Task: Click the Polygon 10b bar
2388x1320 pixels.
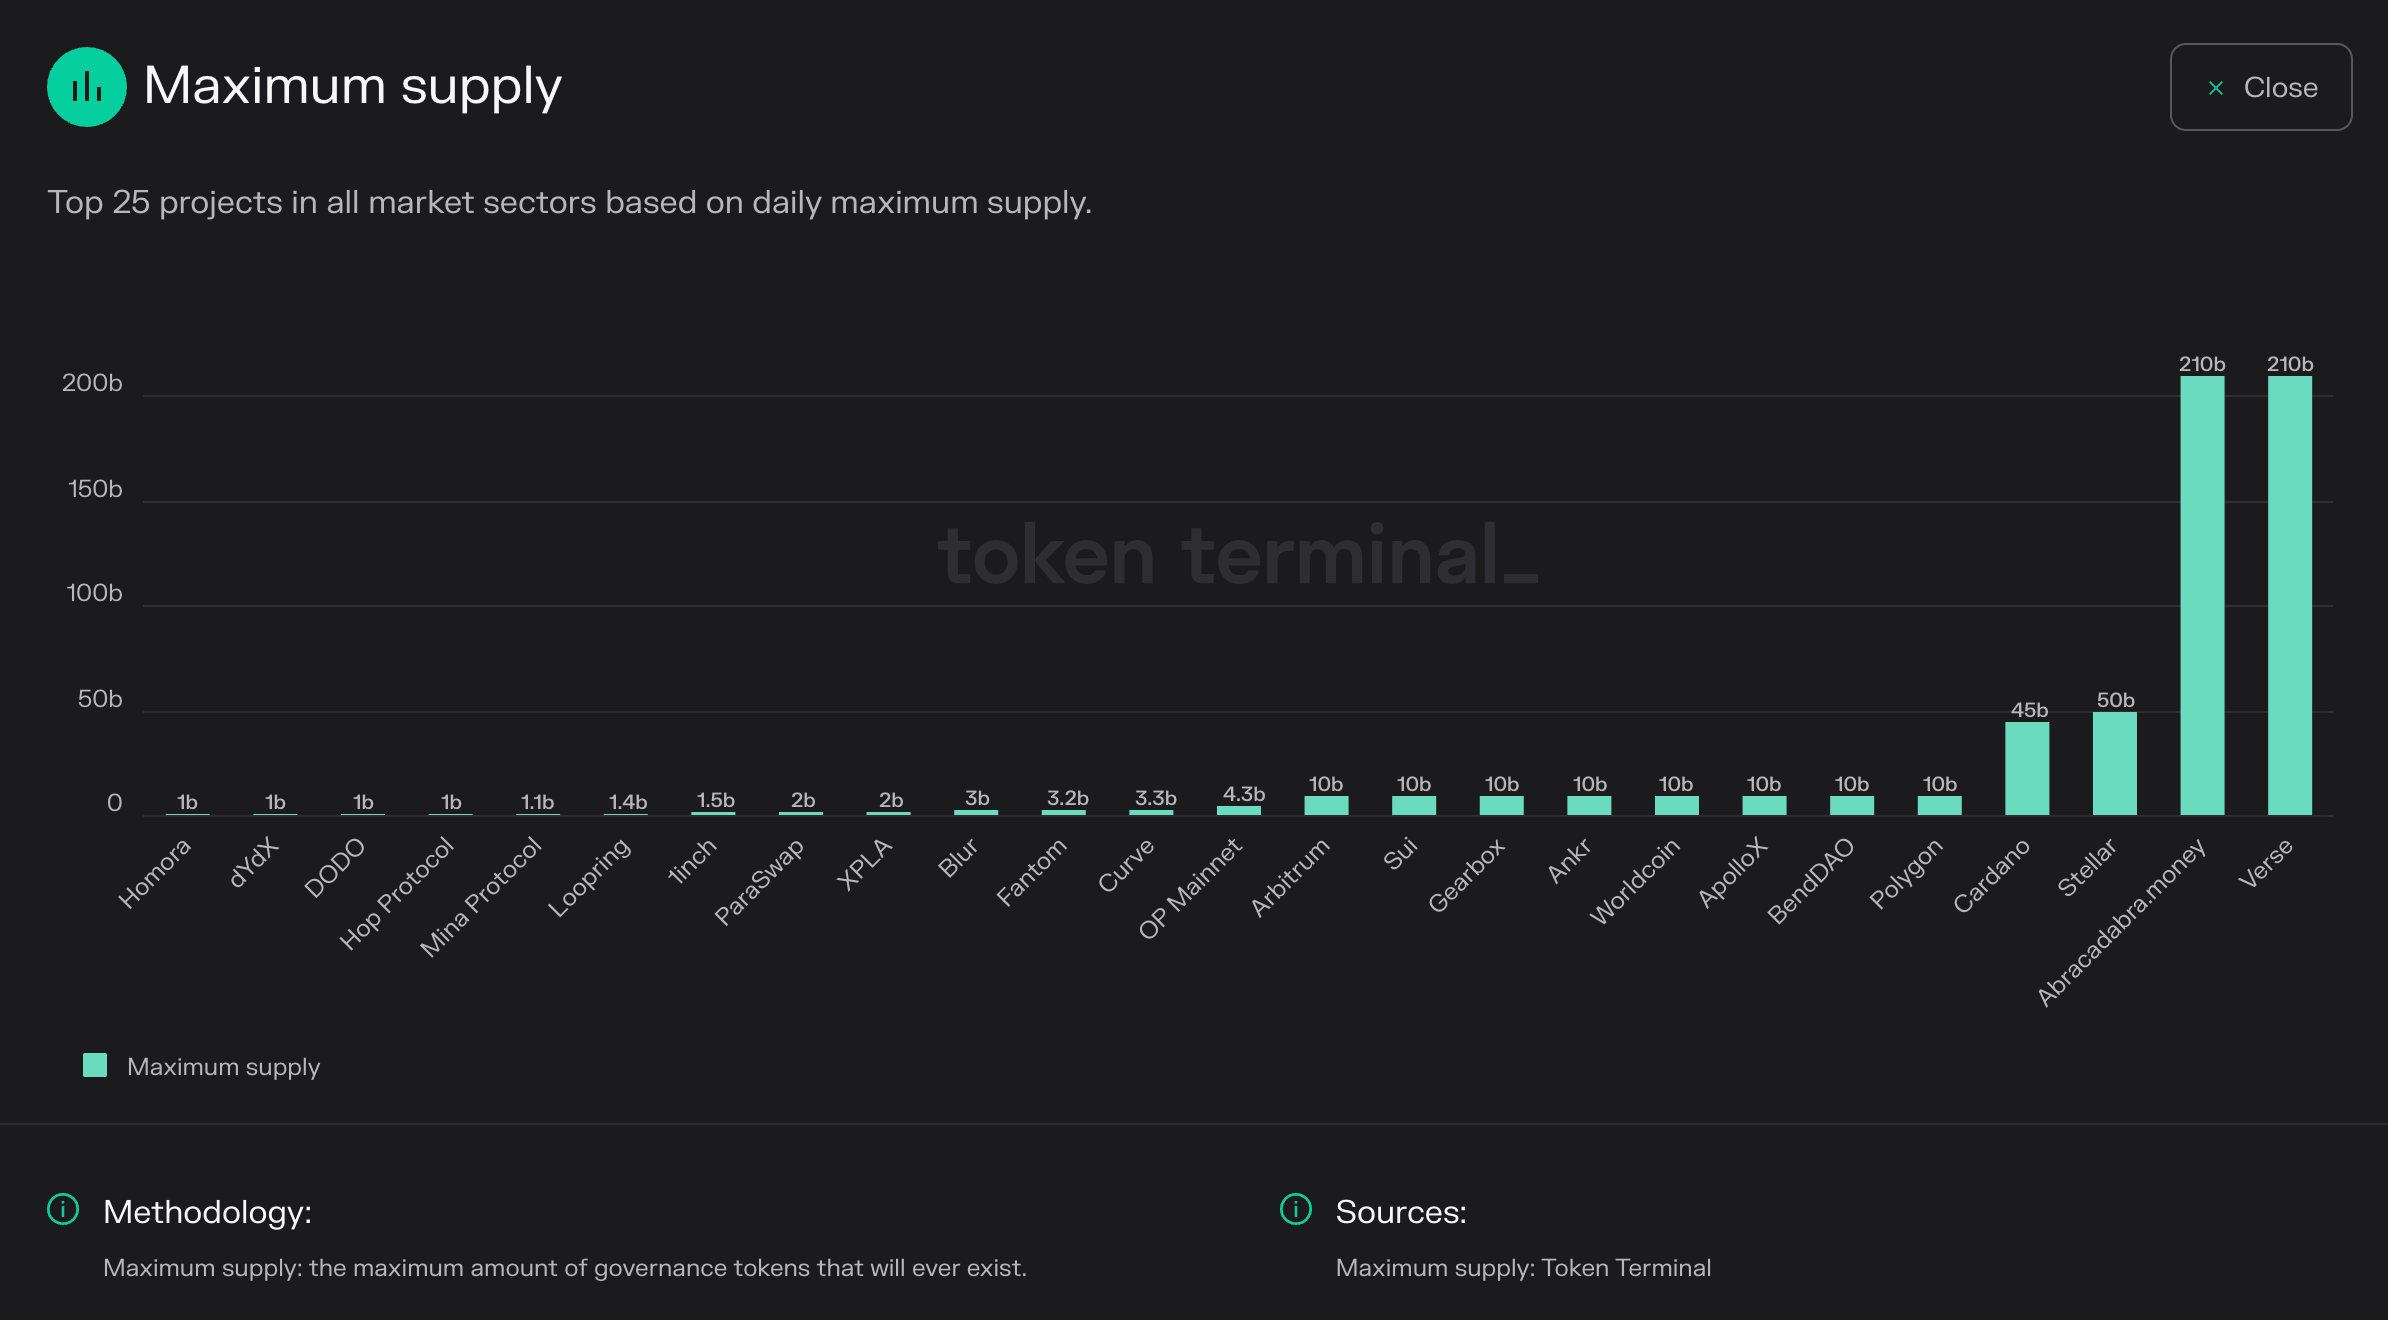Action: click(1939, 805)
